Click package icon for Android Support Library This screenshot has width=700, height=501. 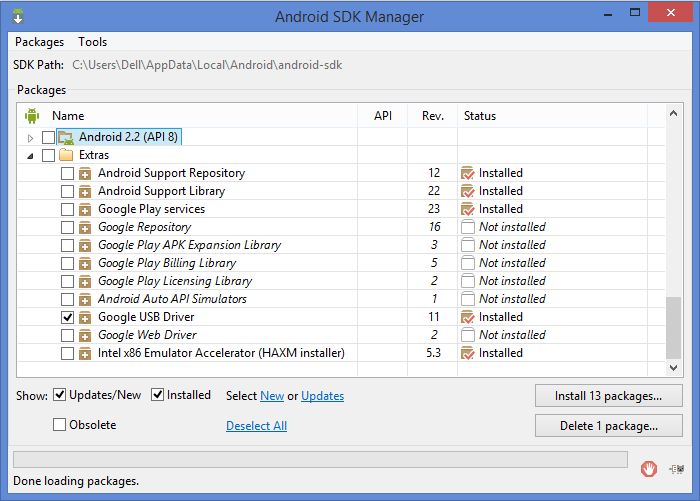click(85, 191)
